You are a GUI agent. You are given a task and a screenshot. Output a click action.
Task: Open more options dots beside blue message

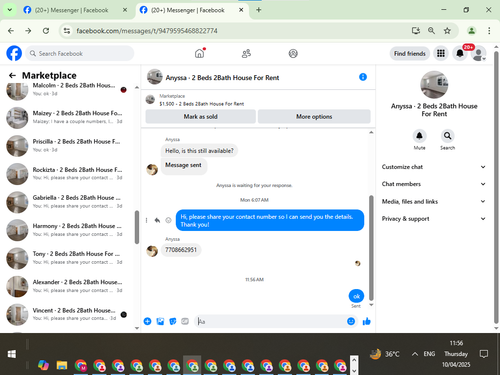(146, 220)
